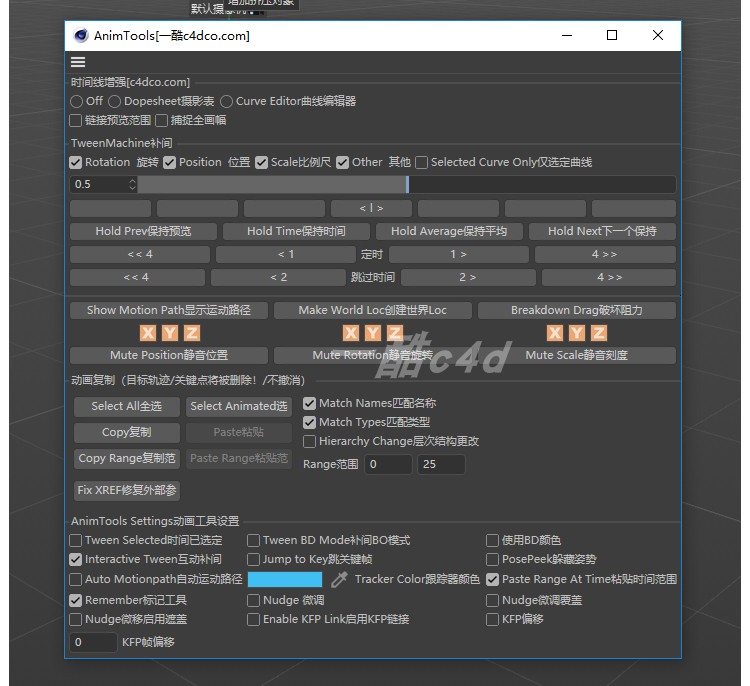Toggle Y axis above Mute Rotation
The width and height of the screenshot is (750, 686).
point(373,333)
